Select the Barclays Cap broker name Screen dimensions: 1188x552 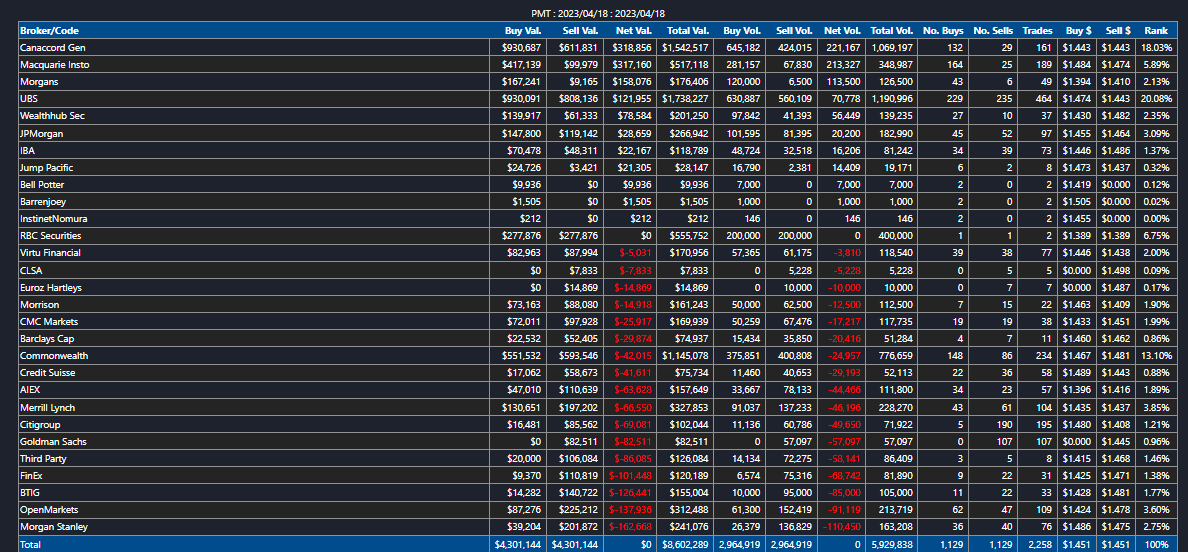coord(47,338)
